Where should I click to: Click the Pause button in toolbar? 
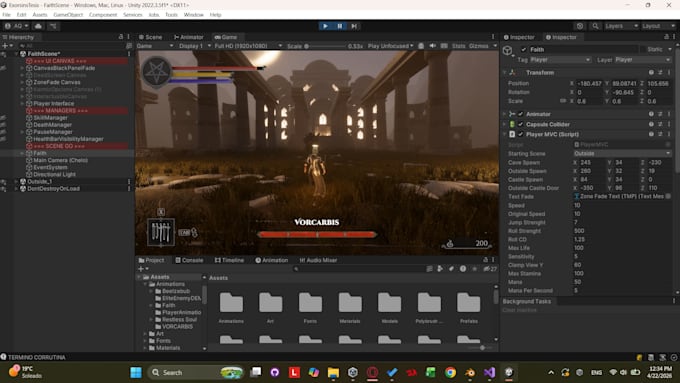[340, 26]
